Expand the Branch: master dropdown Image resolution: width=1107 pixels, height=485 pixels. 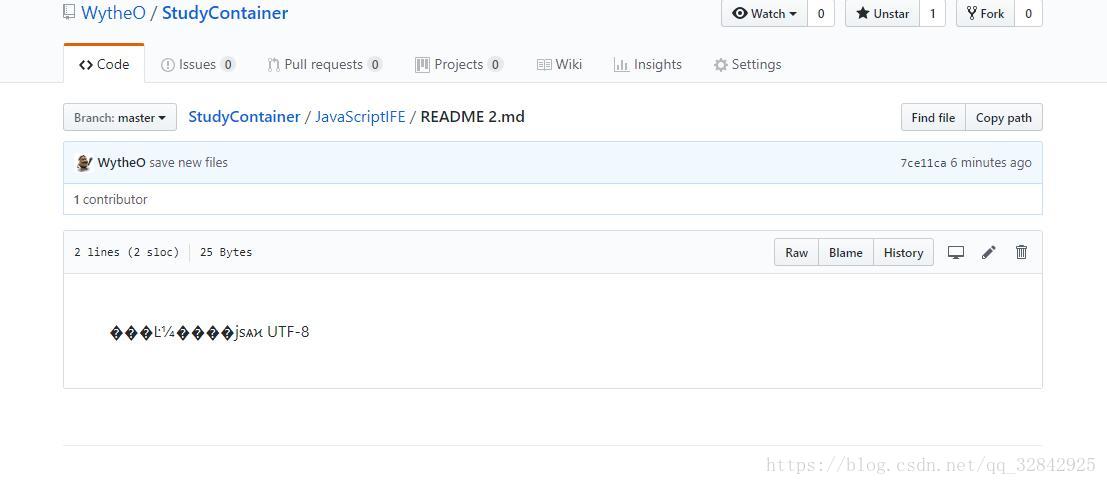[x=119, y=117]
